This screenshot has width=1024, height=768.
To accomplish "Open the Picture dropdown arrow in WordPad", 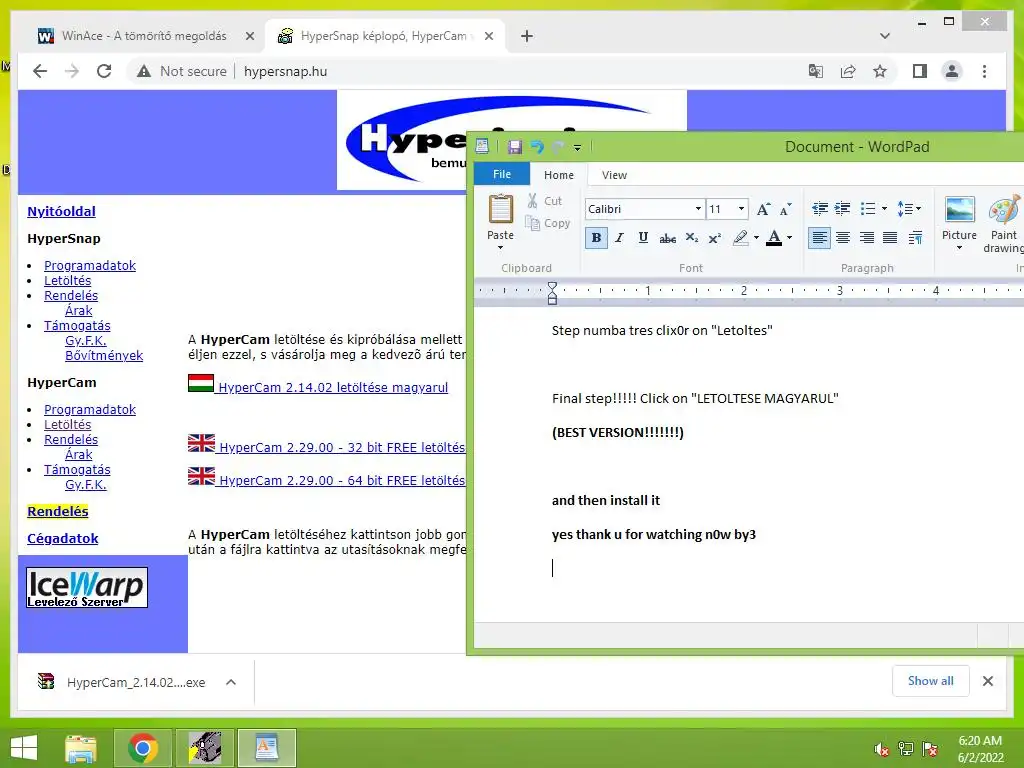I will 959,248.
